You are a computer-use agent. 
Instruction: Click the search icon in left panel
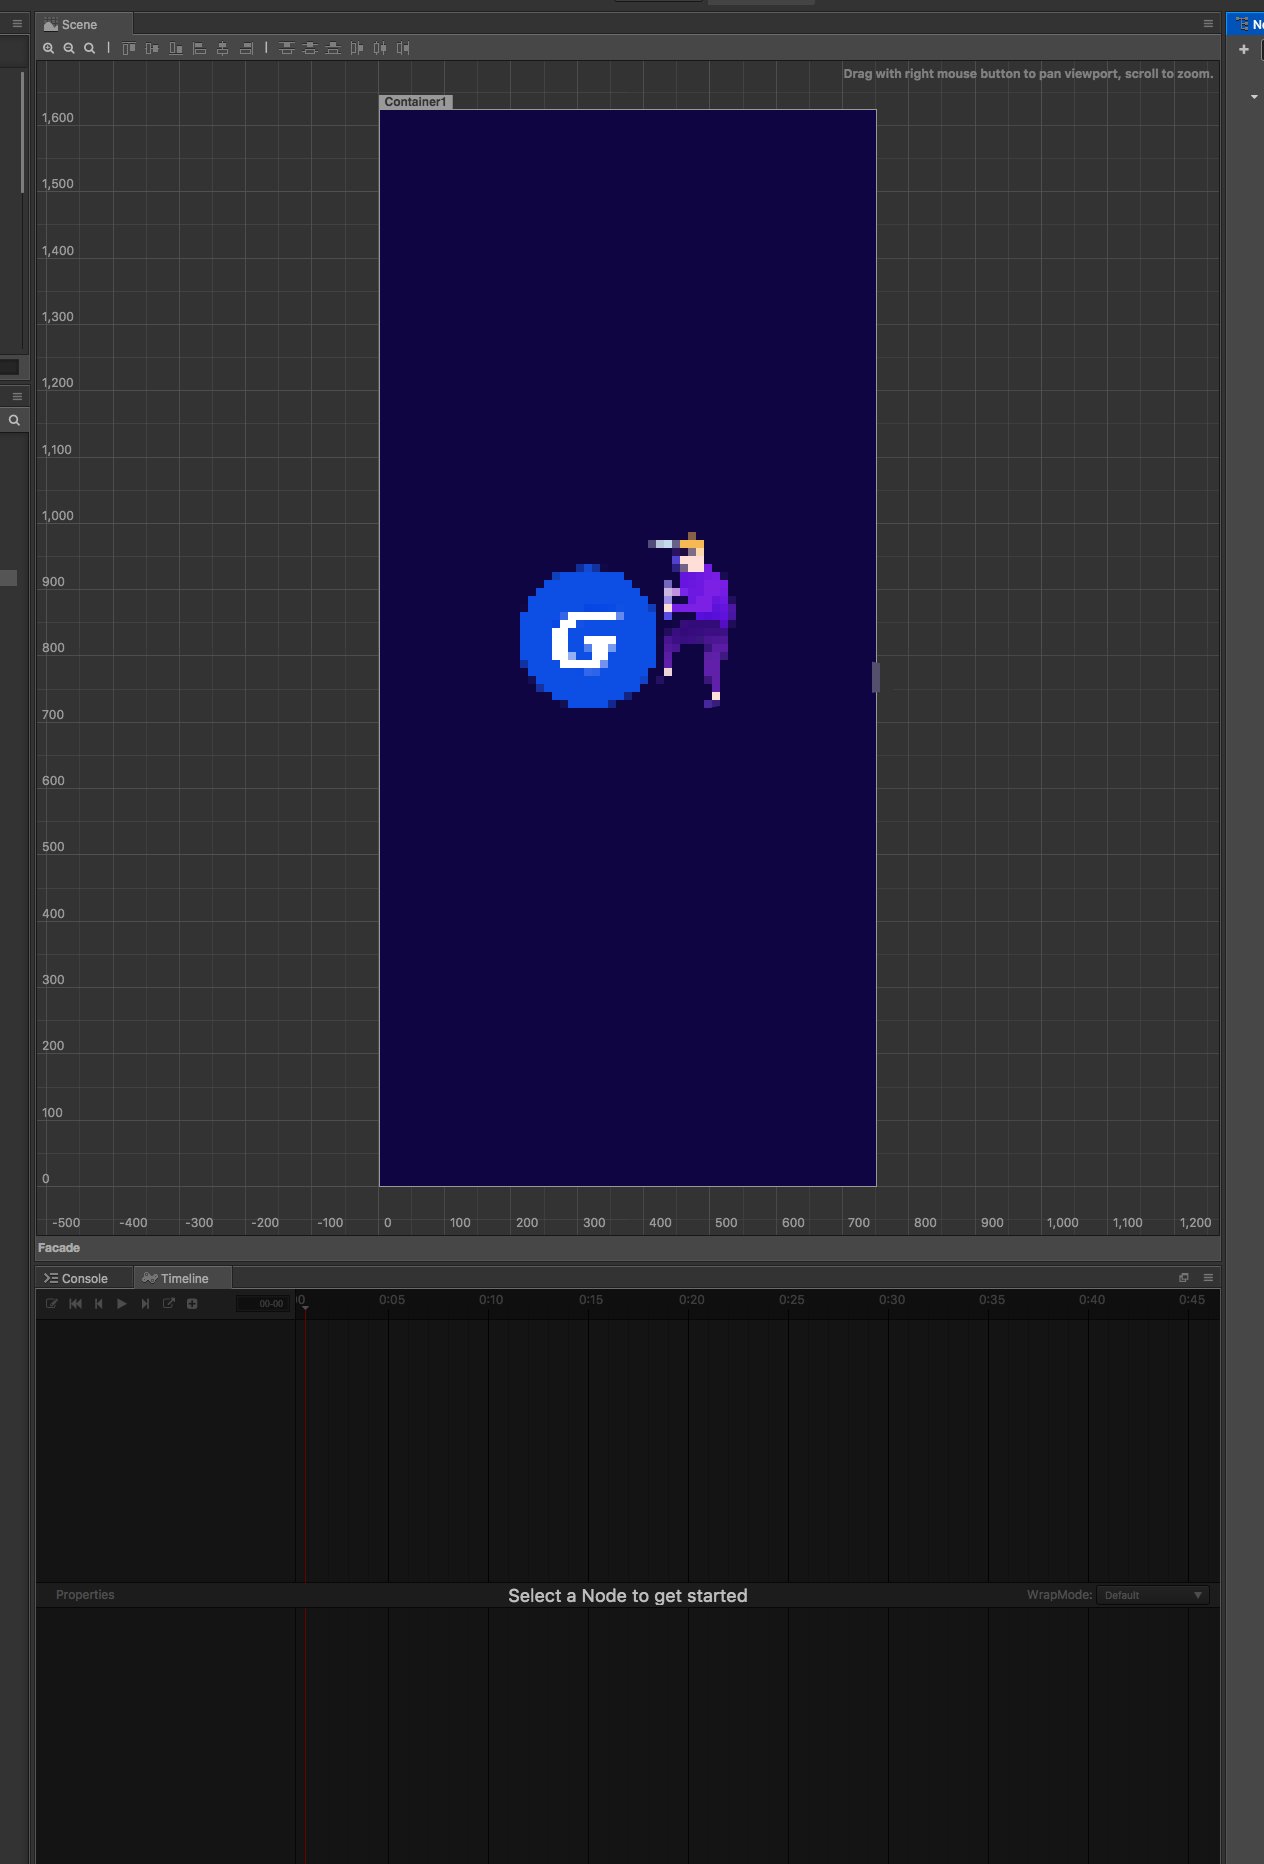pyautogui.click(x=14, y=420)
